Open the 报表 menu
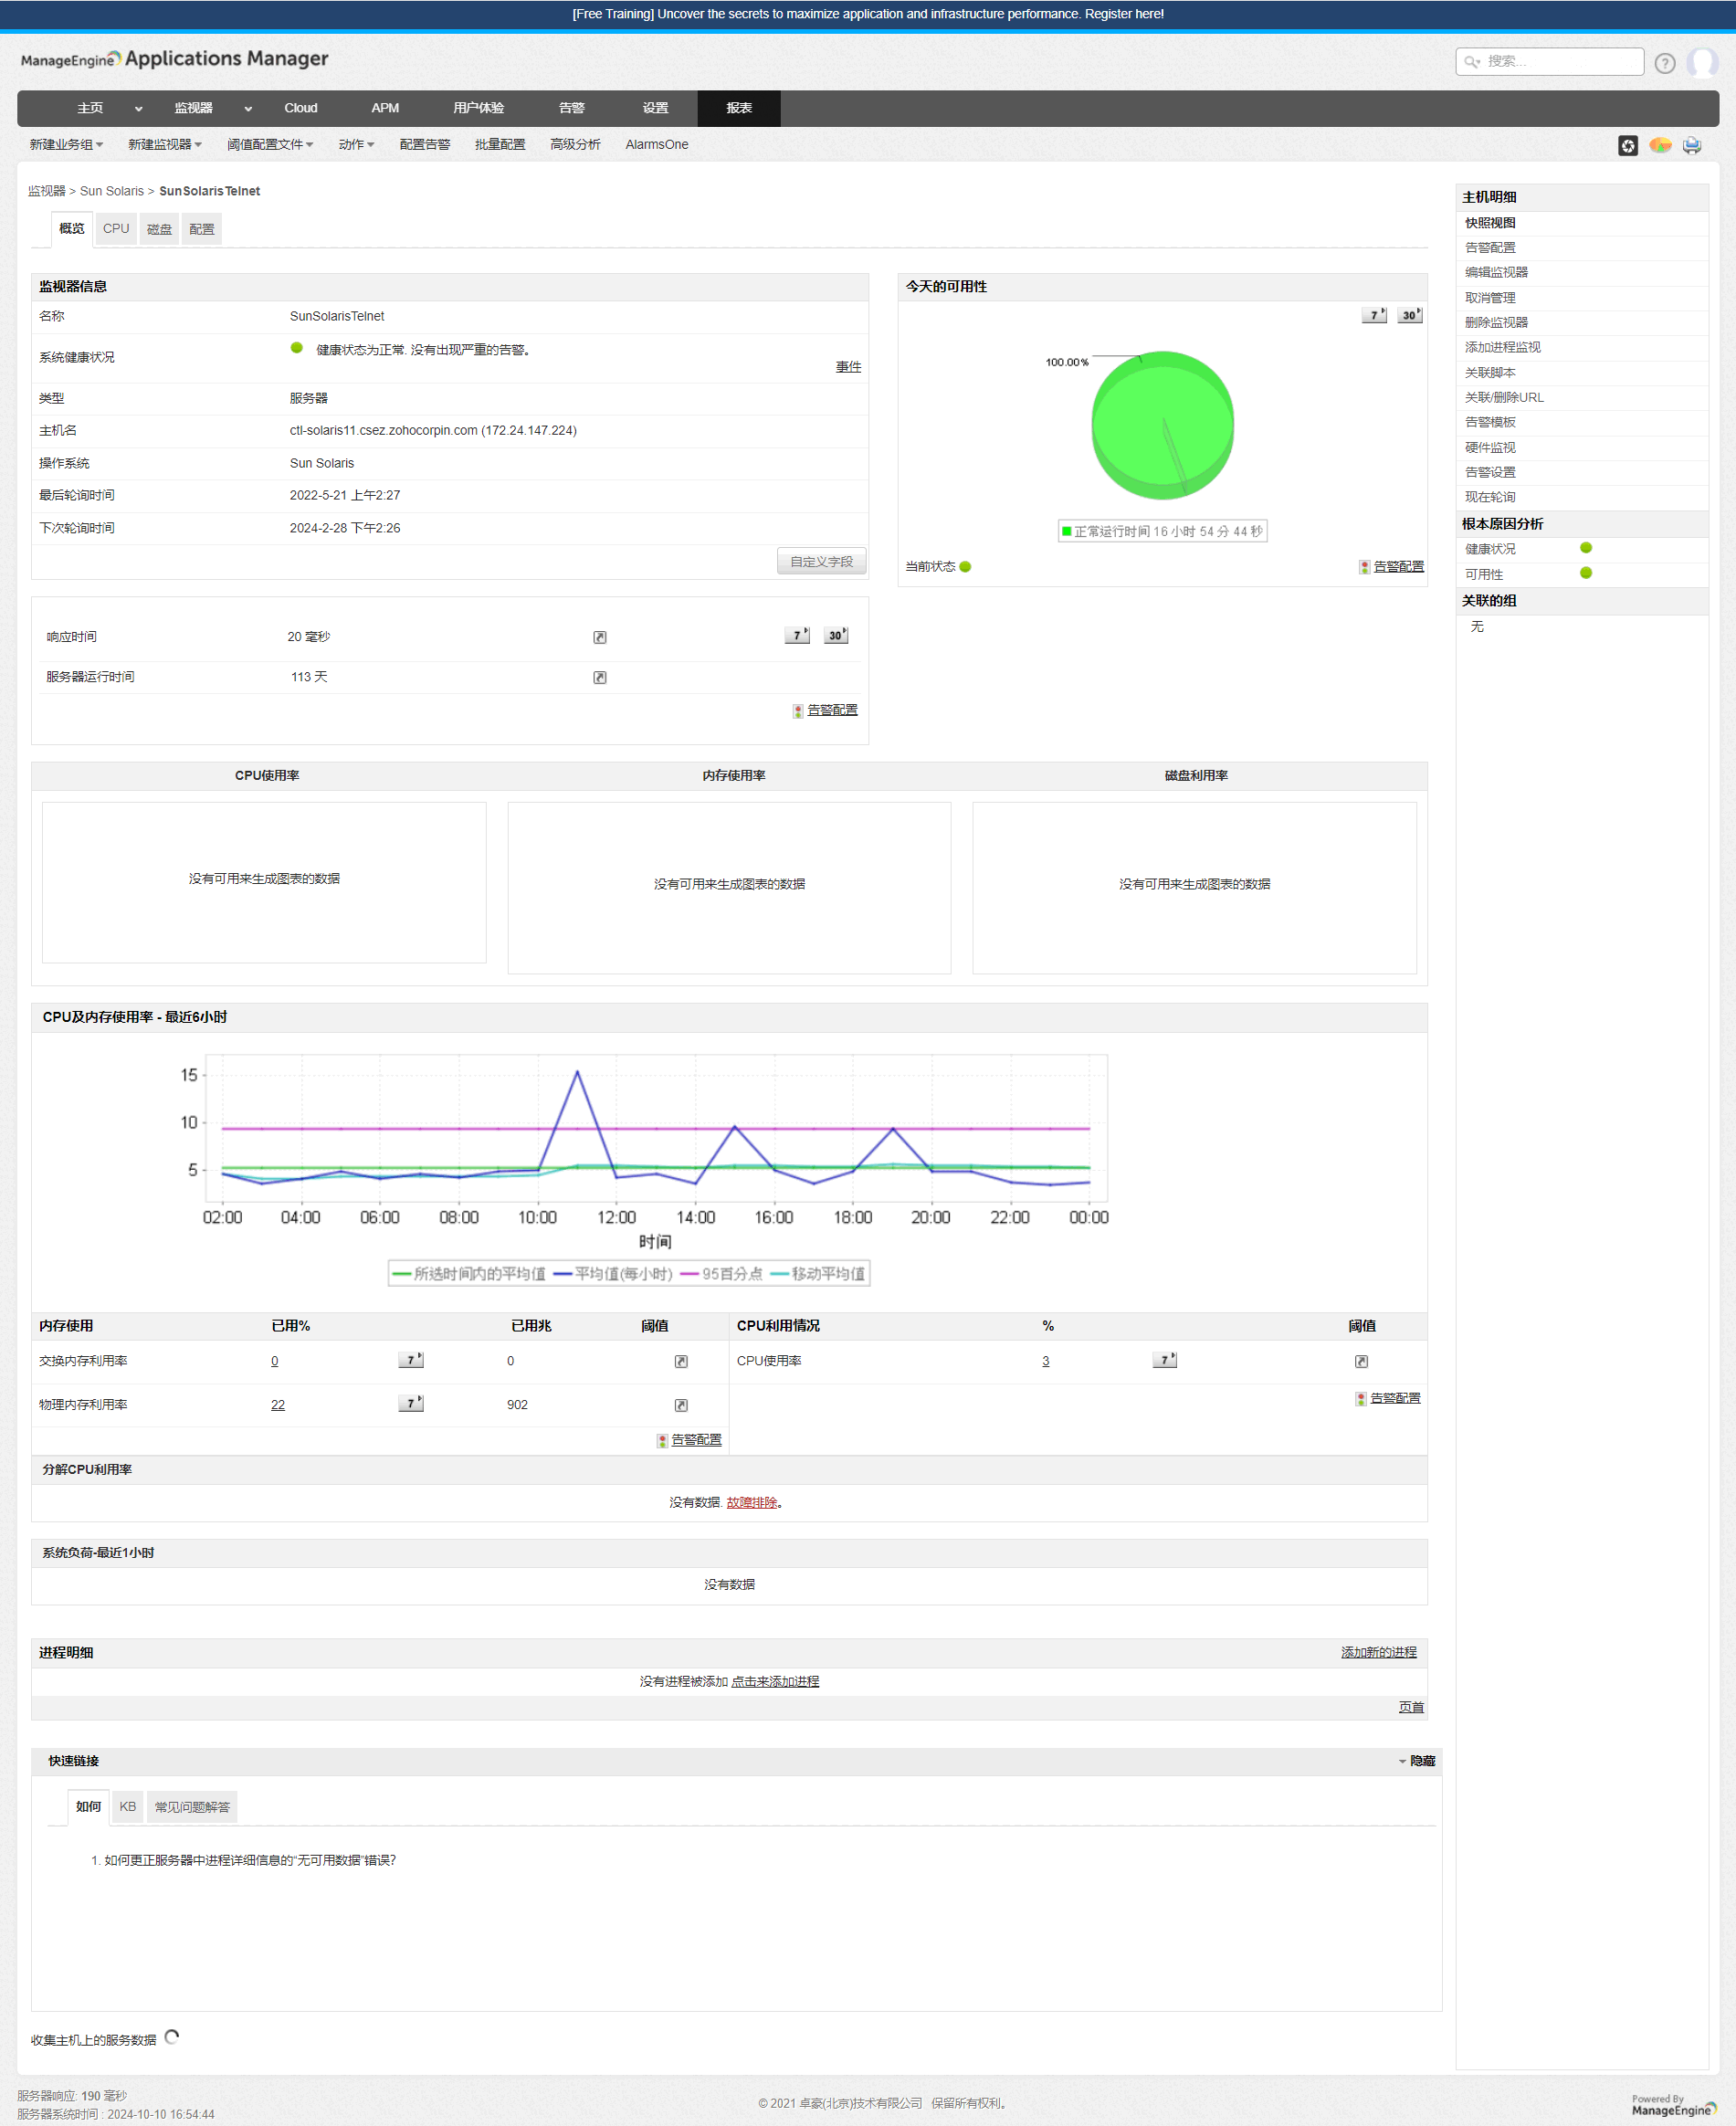1736x2126 pixels. pos(739,108)
